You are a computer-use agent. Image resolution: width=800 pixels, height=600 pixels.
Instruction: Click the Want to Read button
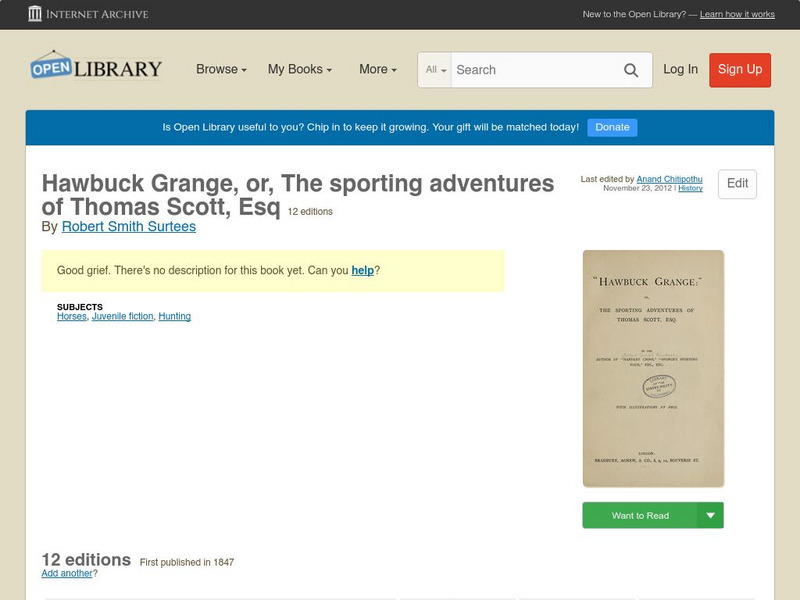click(x=640, y=516)
